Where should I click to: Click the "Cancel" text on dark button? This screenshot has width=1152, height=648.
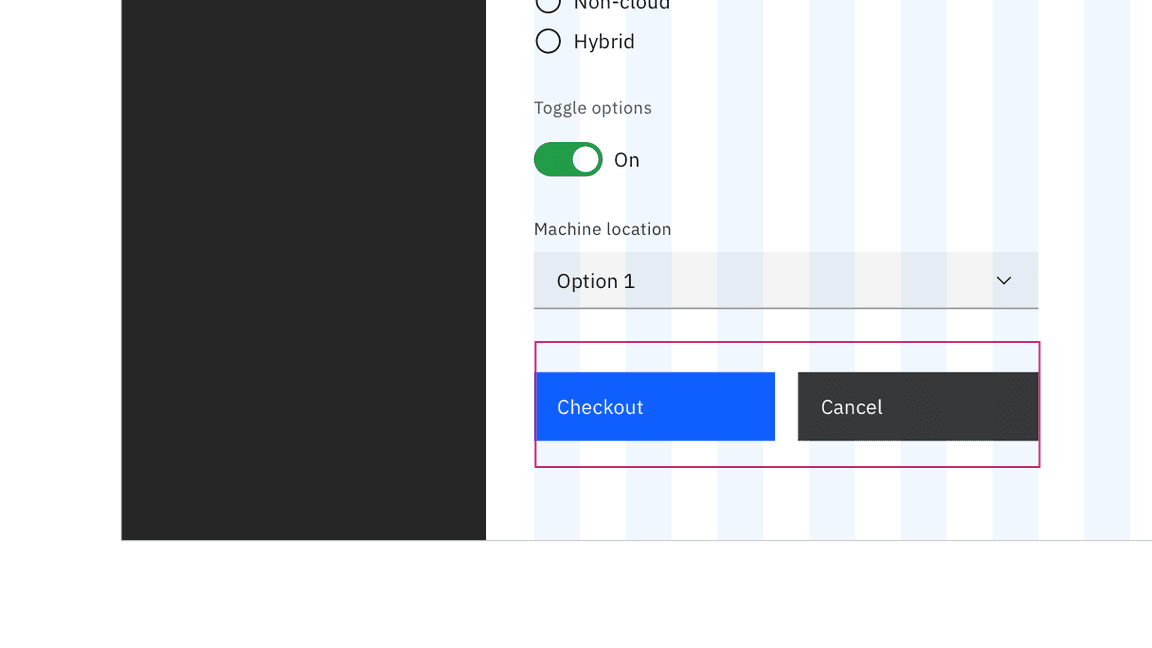(852, 407)
